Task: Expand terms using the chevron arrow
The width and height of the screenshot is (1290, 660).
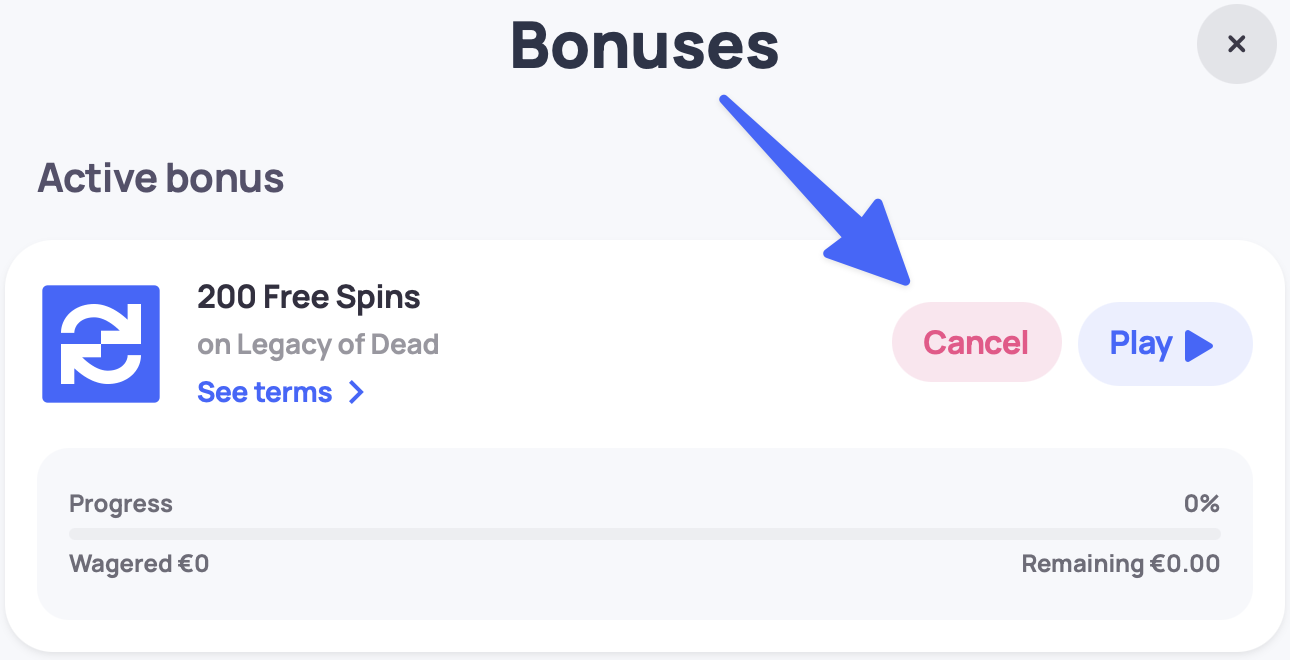Action: click(x=356, y=392)
